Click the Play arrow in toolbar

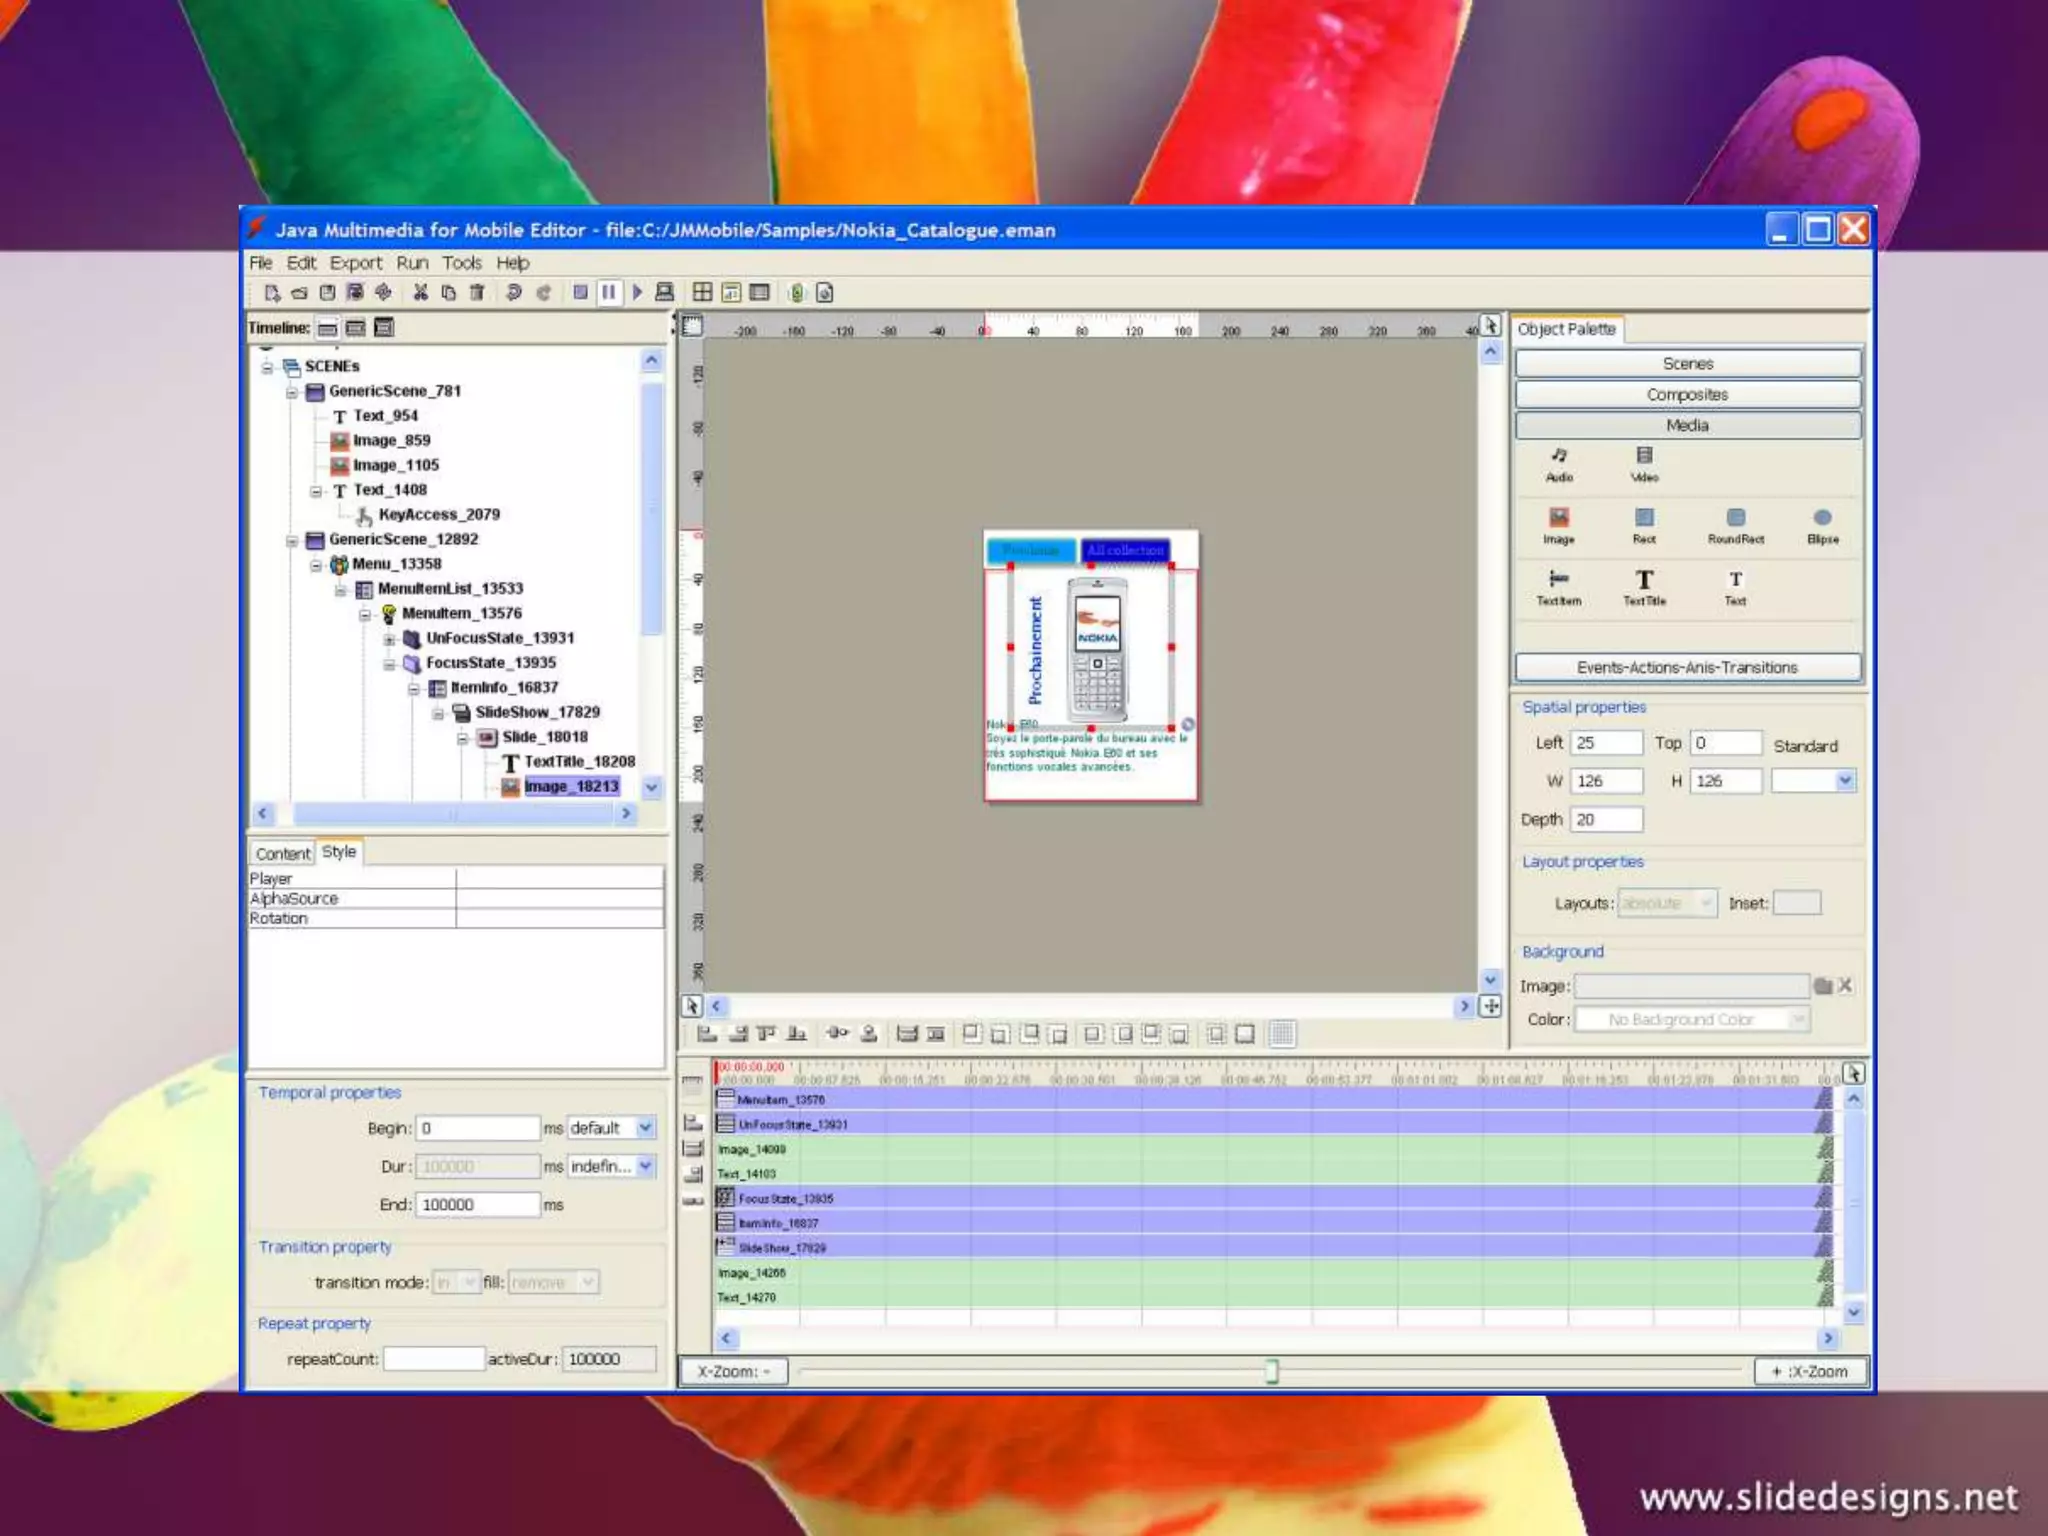[637, 292]
